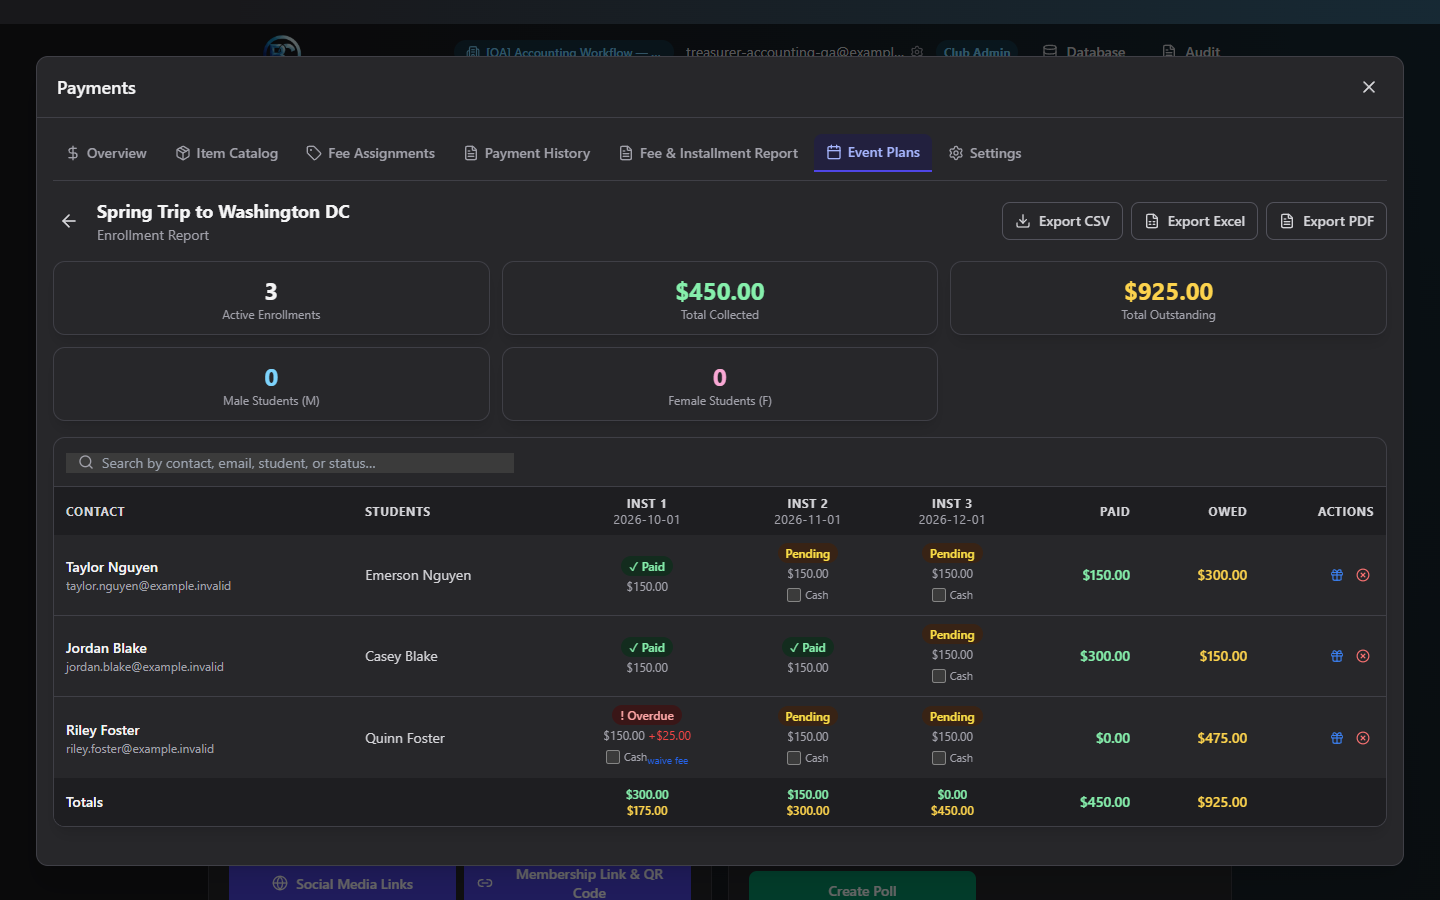
Task: Click remove icon in Jordan Blake row
Action: tap(1363, 656)
